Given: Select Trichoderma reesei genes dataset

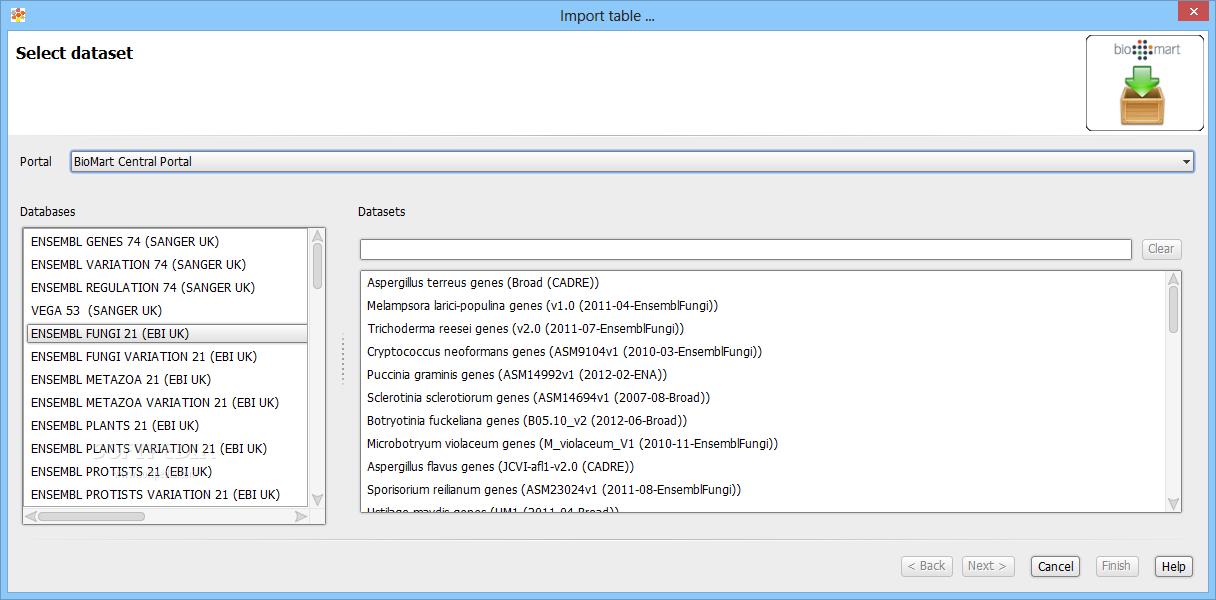Looking at the screenshot, I should click(x=762, y=329).
